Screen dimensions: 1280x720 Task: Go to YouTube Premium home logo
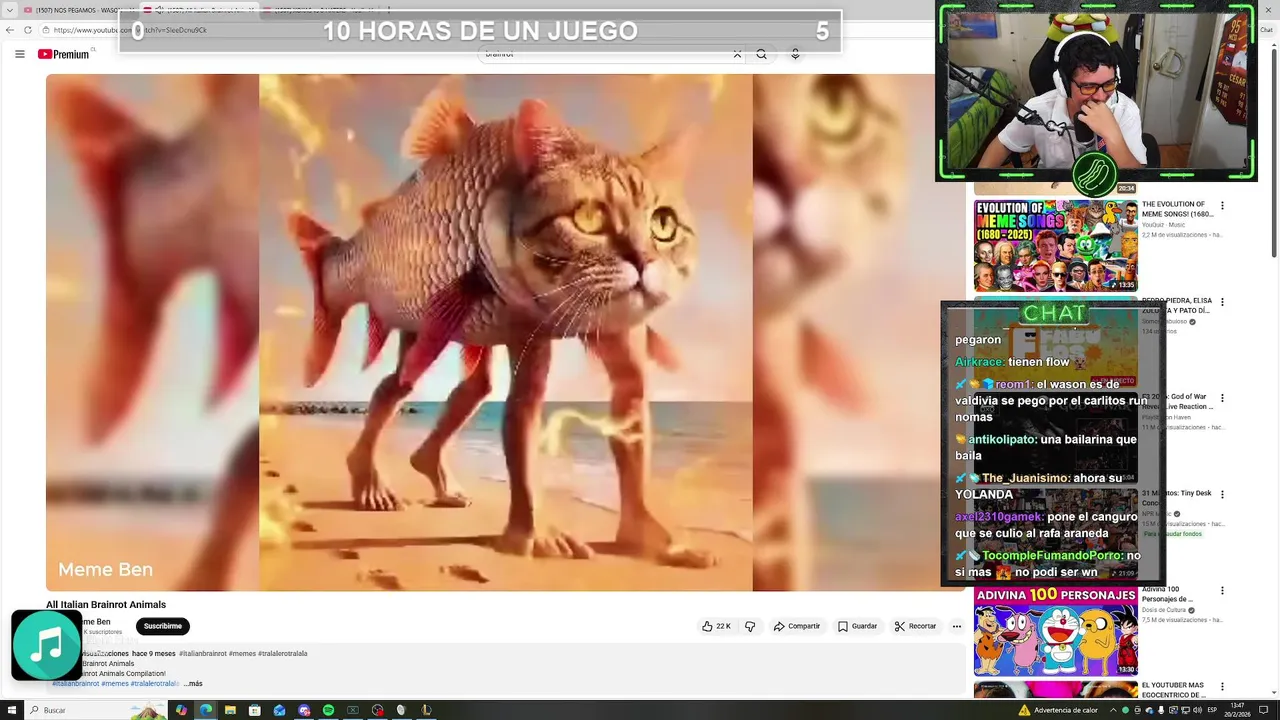64,54
